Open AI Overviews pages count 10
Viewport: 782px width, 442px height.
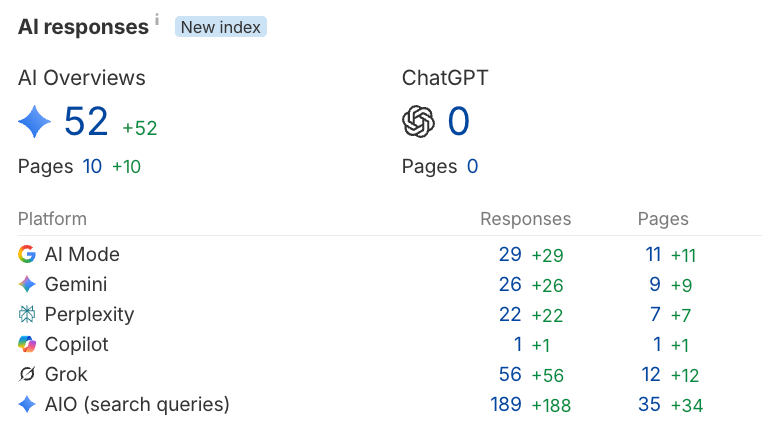(x=92, y=166)
